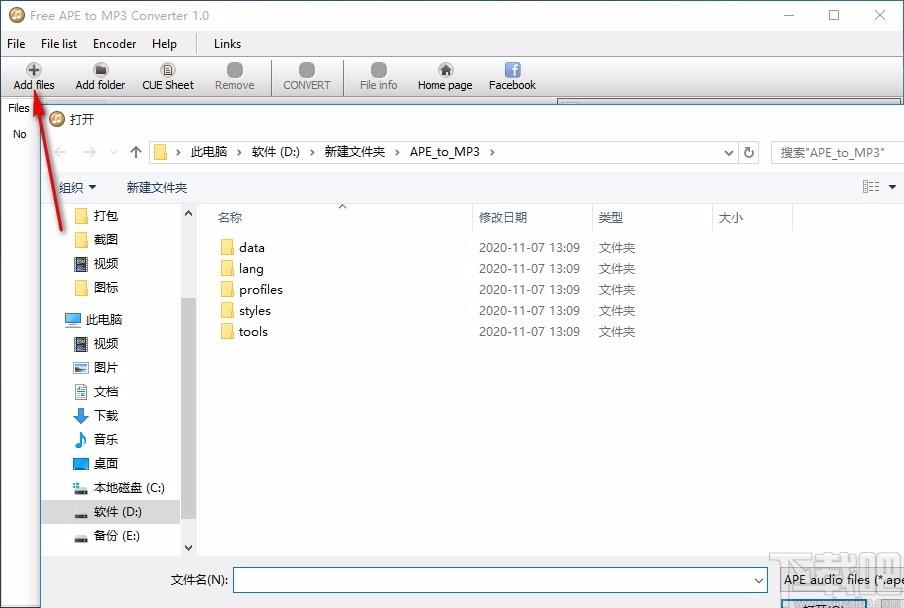Select 桌面 in navigation pane
Viewport: 904px width, 608px height.
tap(96, 463)
